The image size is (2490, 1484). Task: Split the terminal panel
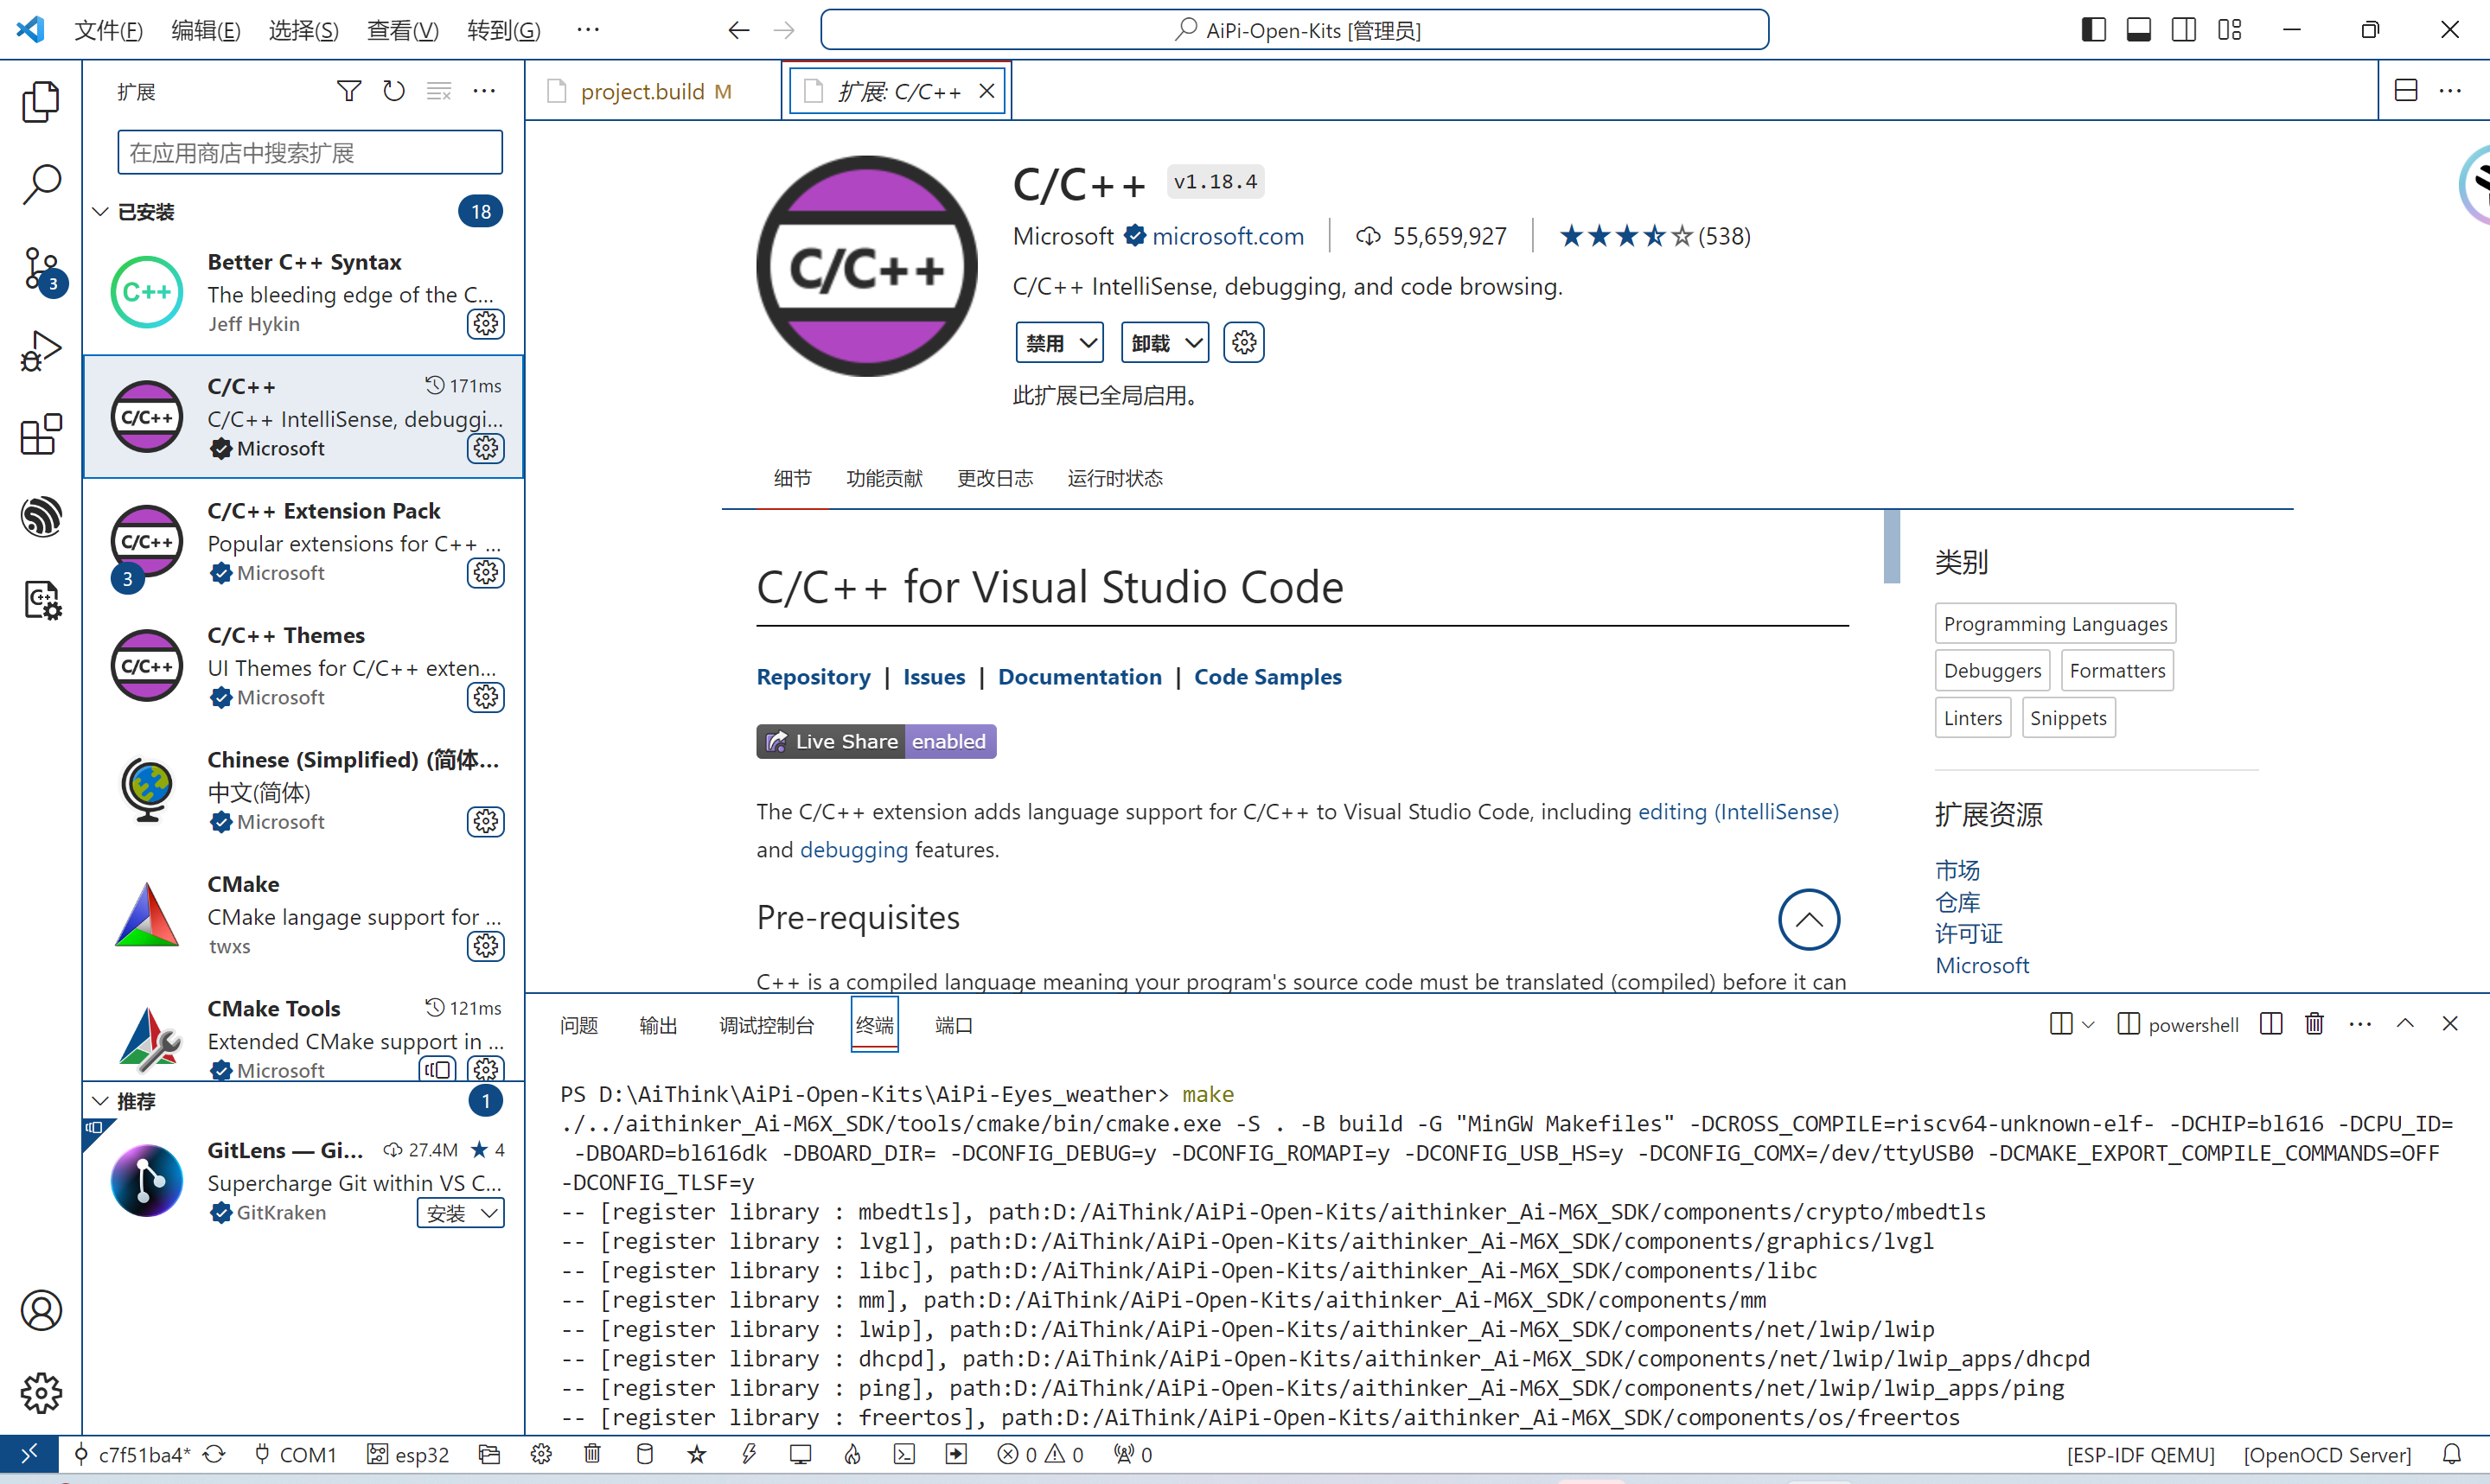(2271, 1024)
